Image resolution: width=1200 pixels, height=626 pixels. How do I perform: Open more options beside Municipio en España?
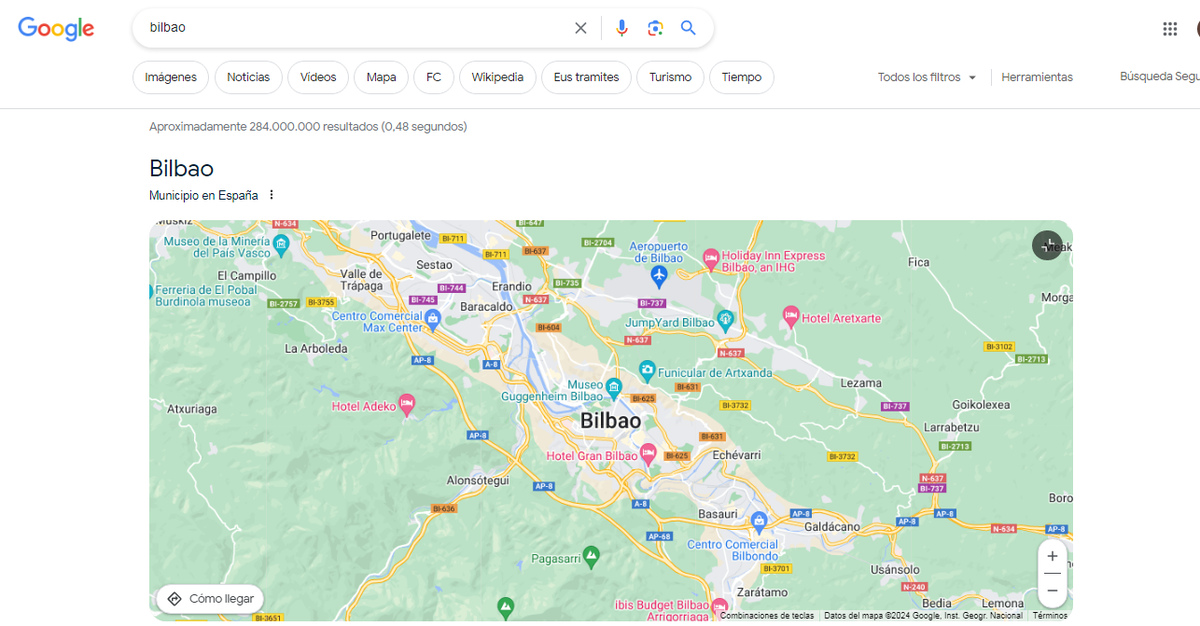[271, 195]
